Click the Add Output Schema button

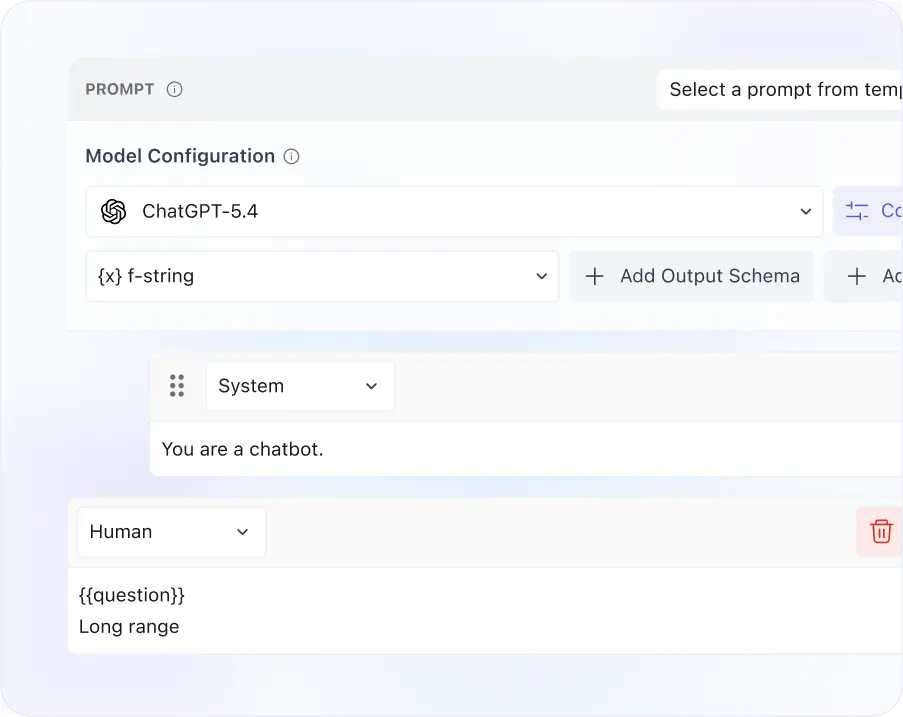click(x=691, y=276)
